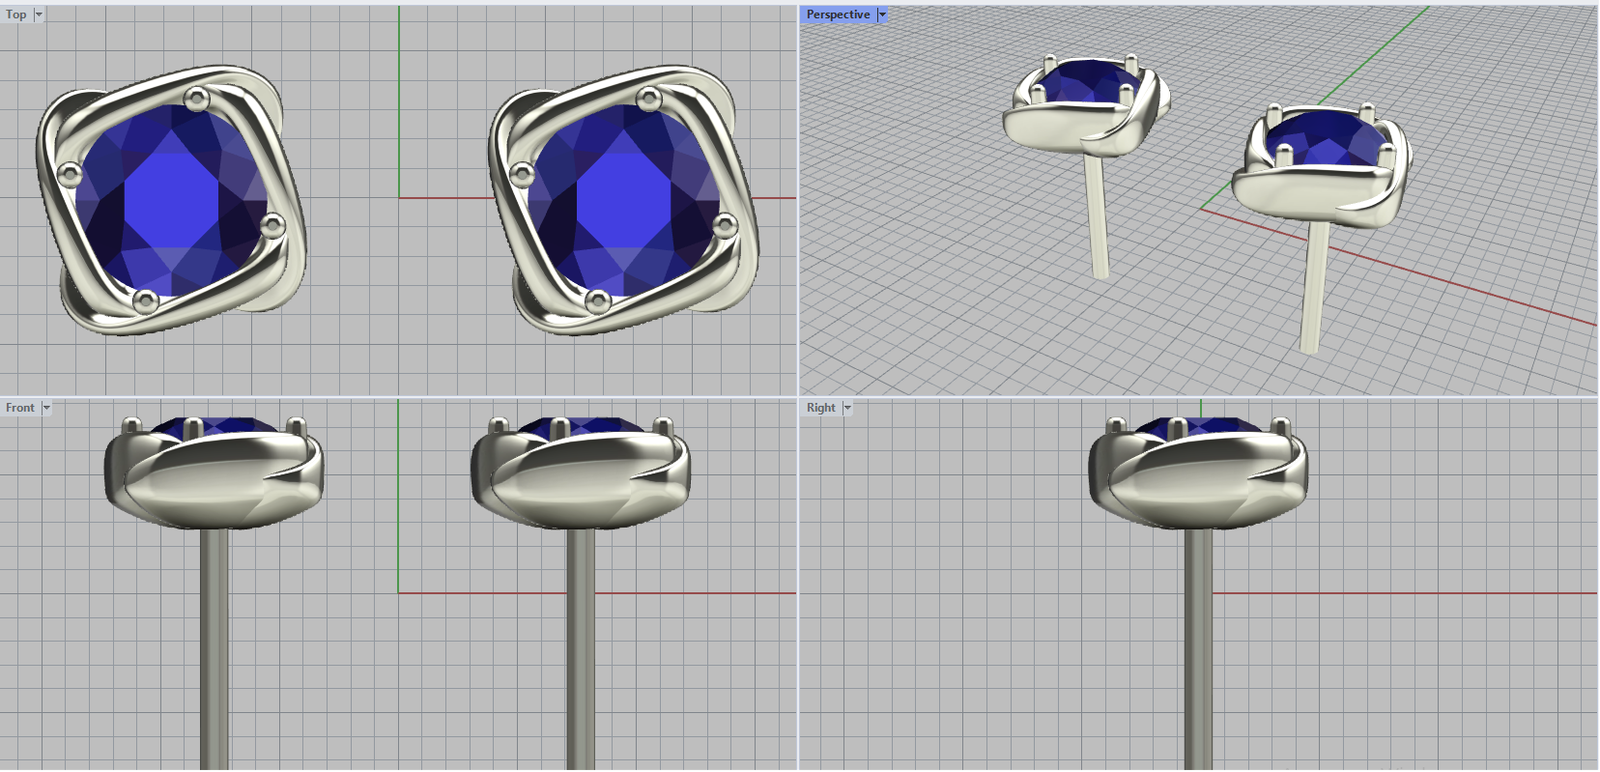Open the Top viewport dropdown arrow

[39, 15]
